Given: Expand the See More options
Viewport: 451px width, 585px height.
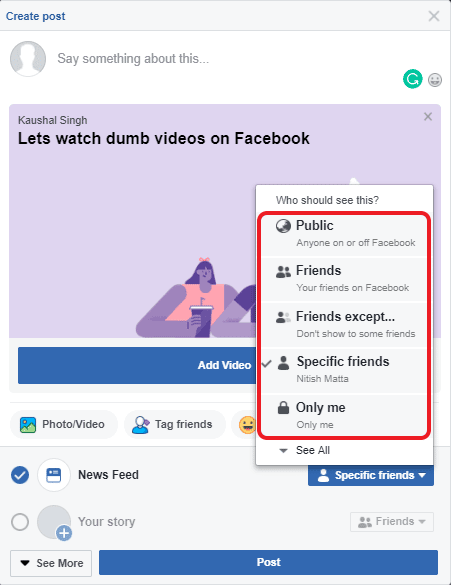Looking at the screenshot, I should pyautogui.click(x=51, y=563).
